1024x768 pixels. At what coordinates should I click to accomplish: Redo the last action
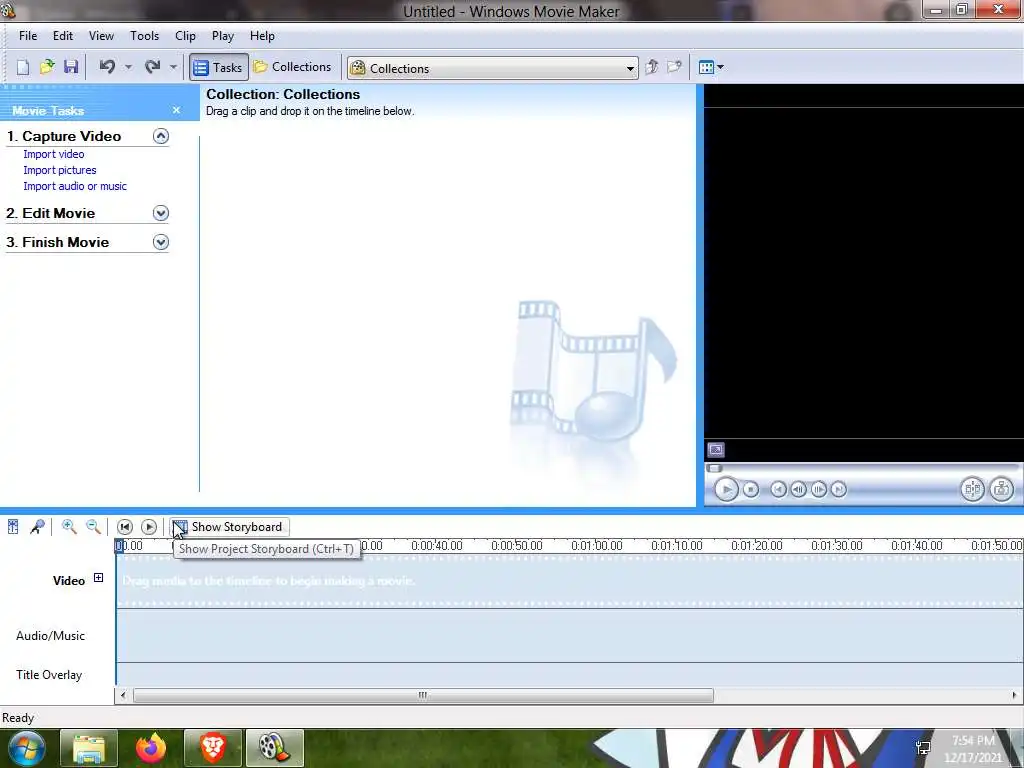coord(153,67)
